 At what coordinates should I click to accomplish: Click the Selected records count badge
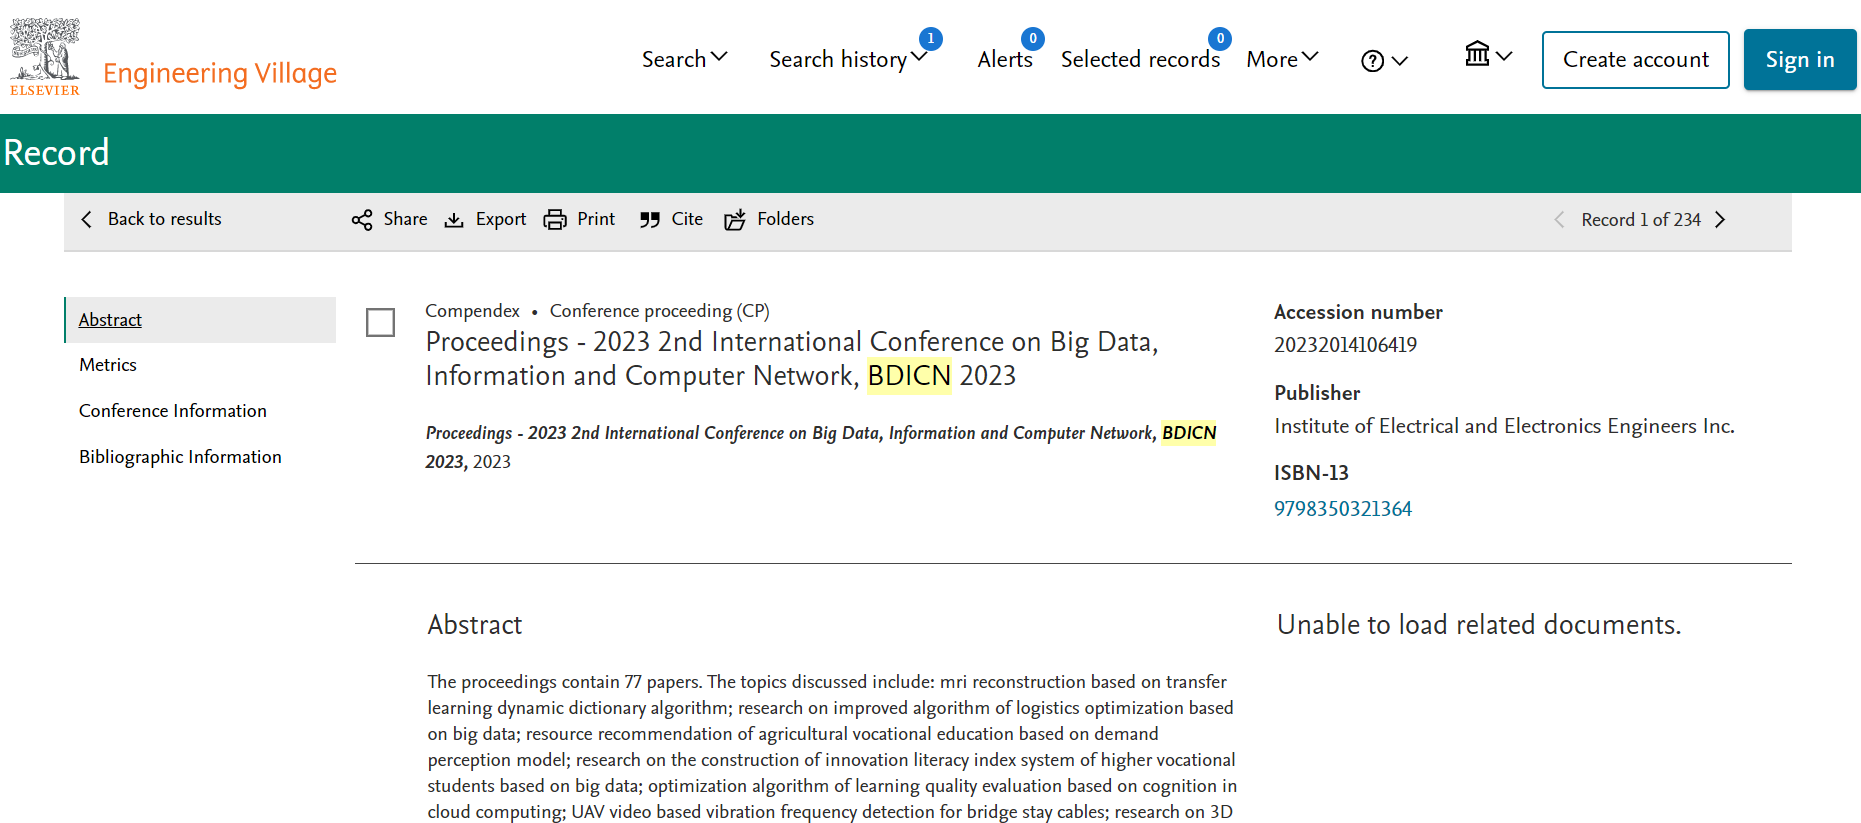pyautogui.click(x=1220, y=39)
